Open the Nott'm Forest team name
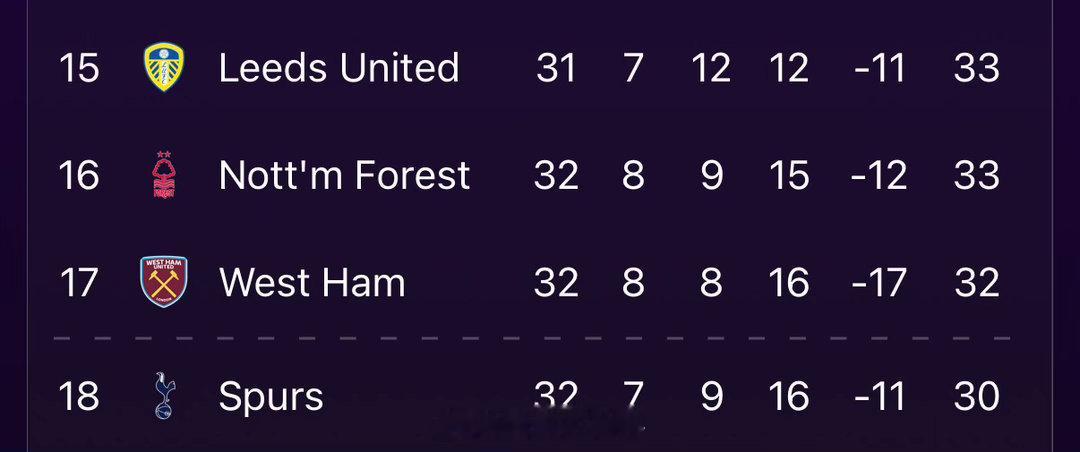 (x=344, y=175)
